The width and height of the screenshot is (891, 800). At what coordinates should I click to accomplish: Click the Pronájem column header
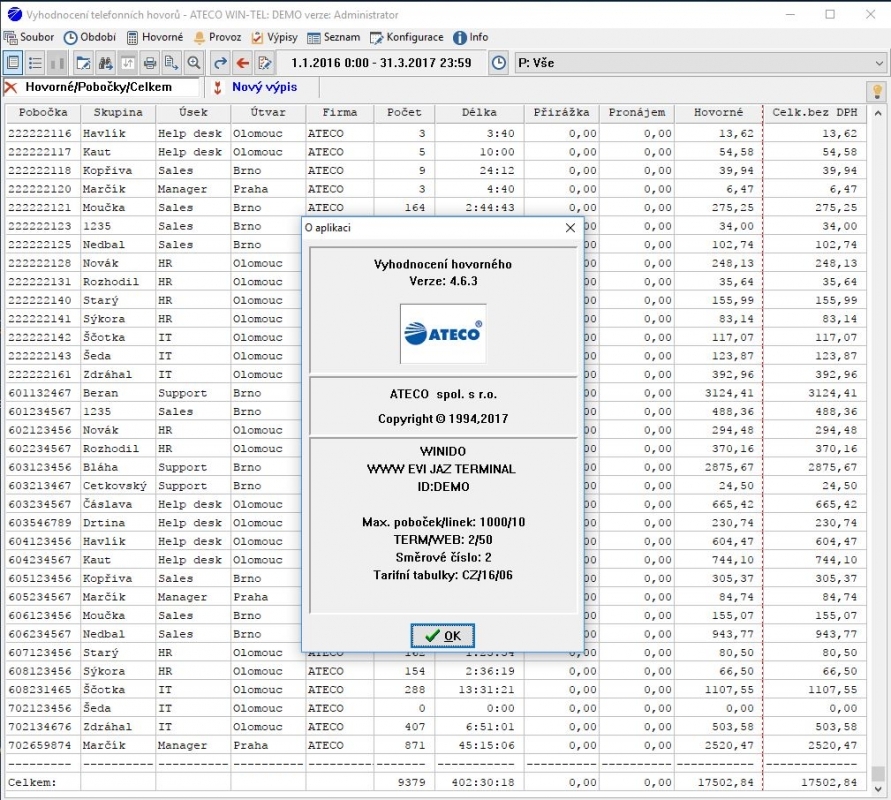pos(637,112)
